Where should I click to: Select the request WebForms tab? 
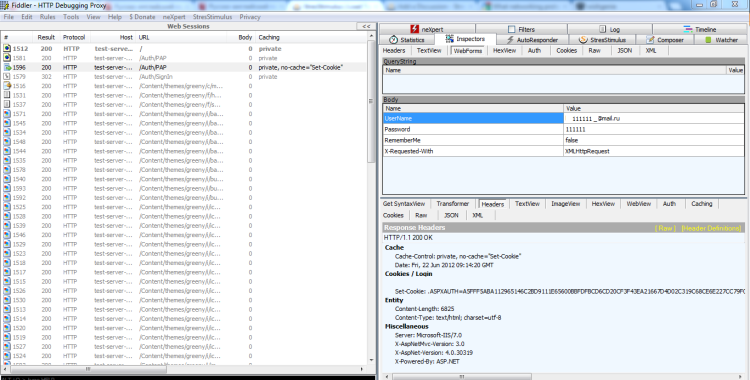tap(468, 51)
